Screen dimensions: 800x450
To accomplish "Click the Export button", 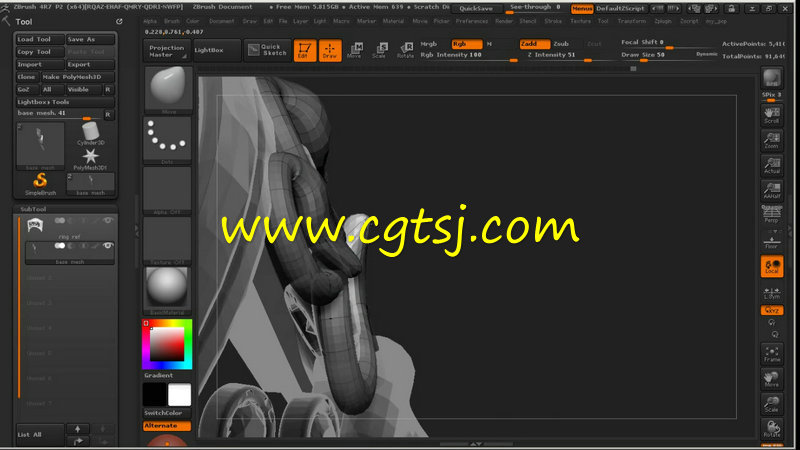I will 90,64.
